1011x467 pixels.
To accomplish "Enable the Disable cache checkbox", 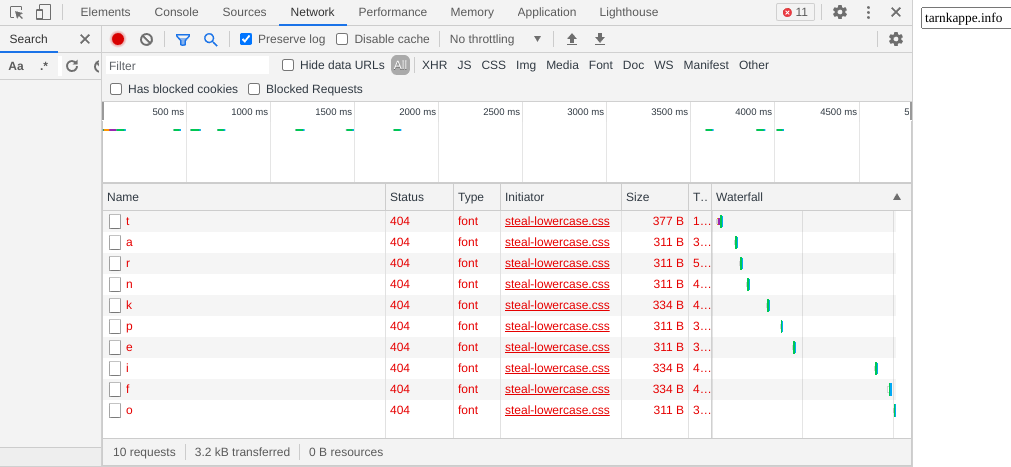I will pos(342,39).
